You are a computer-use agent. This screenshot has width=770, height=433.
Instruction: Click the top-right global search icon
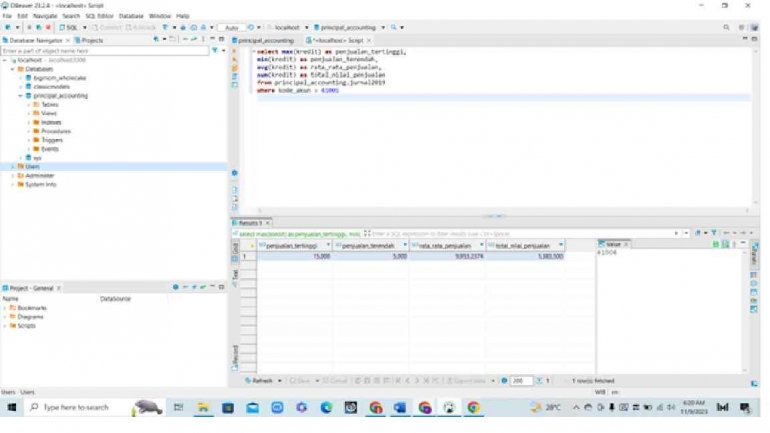coord(726,27)
